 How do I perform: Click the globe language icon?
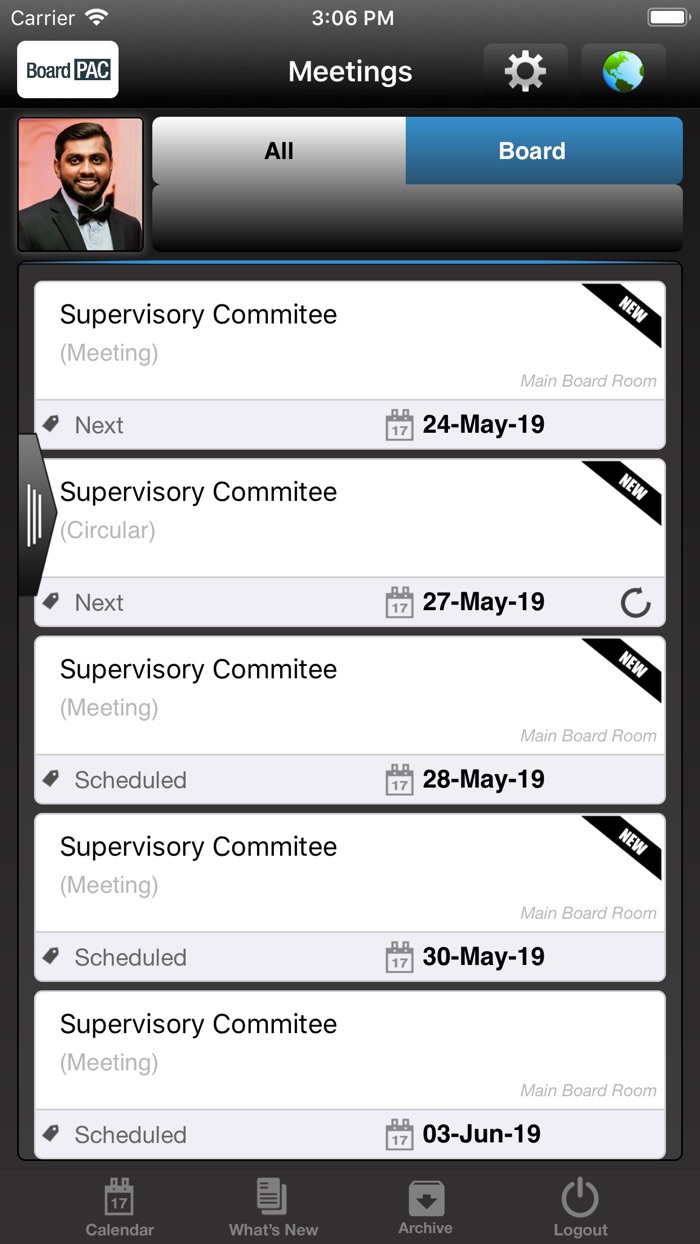(623, 71)
